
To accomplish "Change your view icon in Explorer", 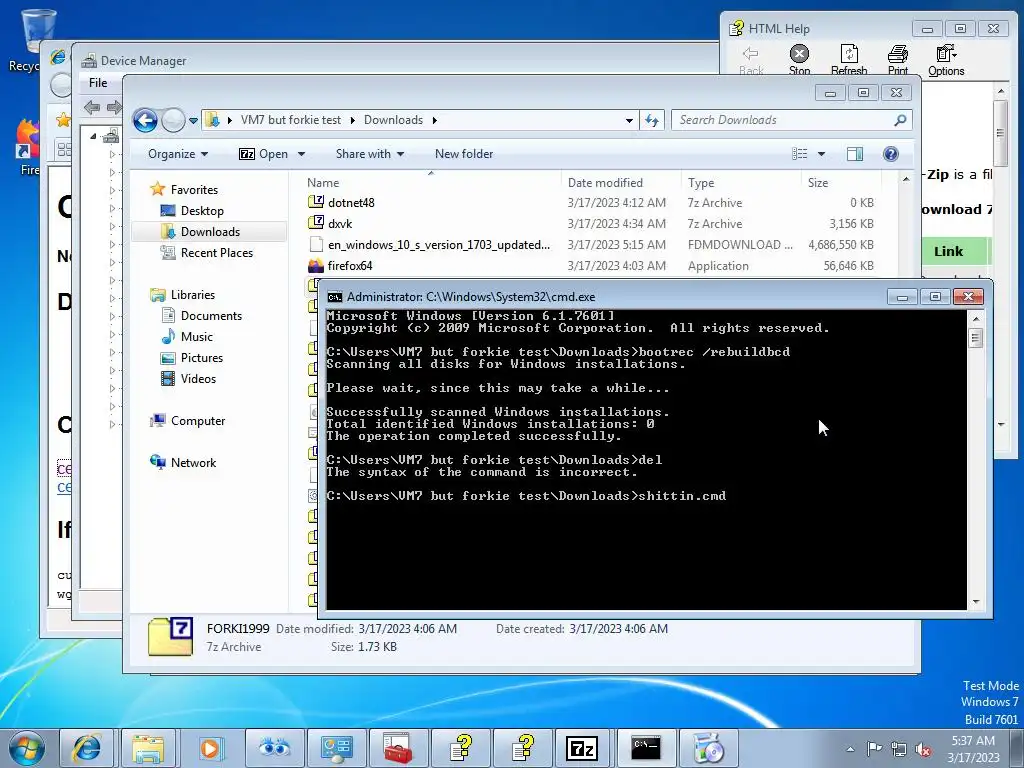I will [799, 154].
